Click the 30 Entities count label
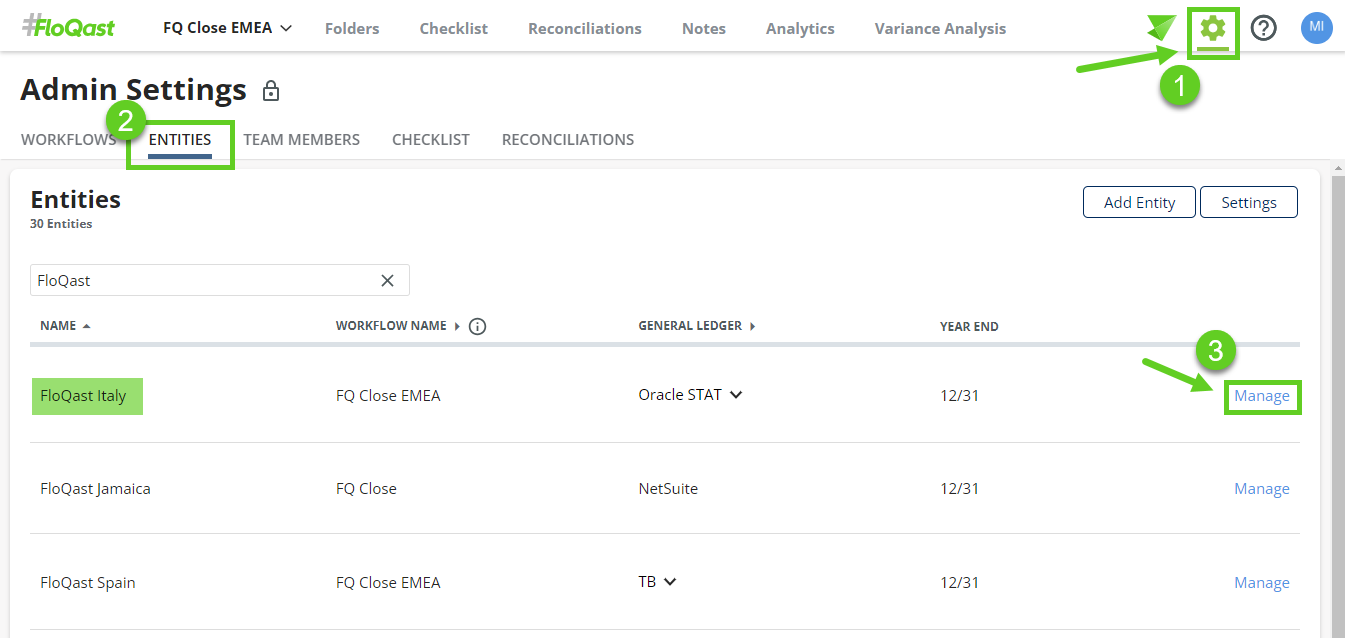Image resolution: width=1345 pixels, height=638 pixels. 61,224
